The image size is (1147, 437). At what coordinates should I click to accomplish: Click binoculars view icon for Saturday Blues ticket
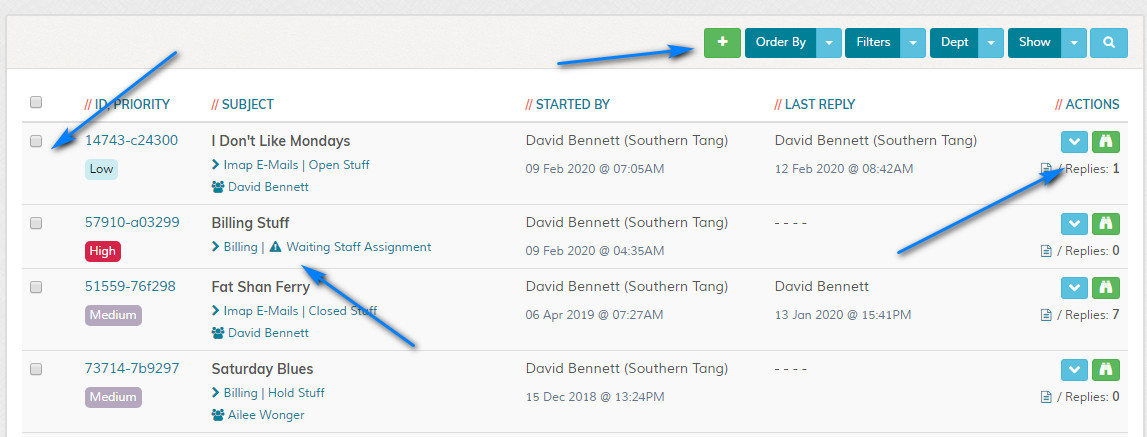click(x=1105, y=370)
